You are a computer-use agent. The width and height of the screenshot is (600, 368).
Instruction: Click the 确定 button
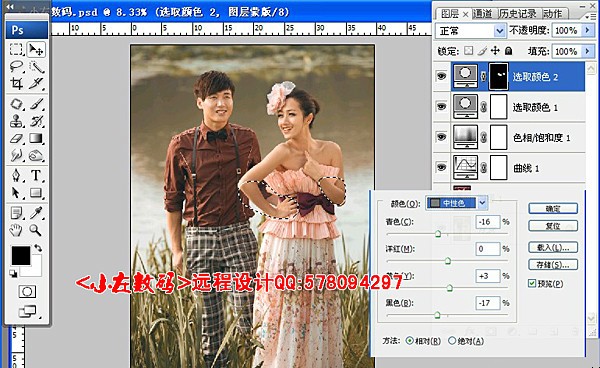(553, 209)
